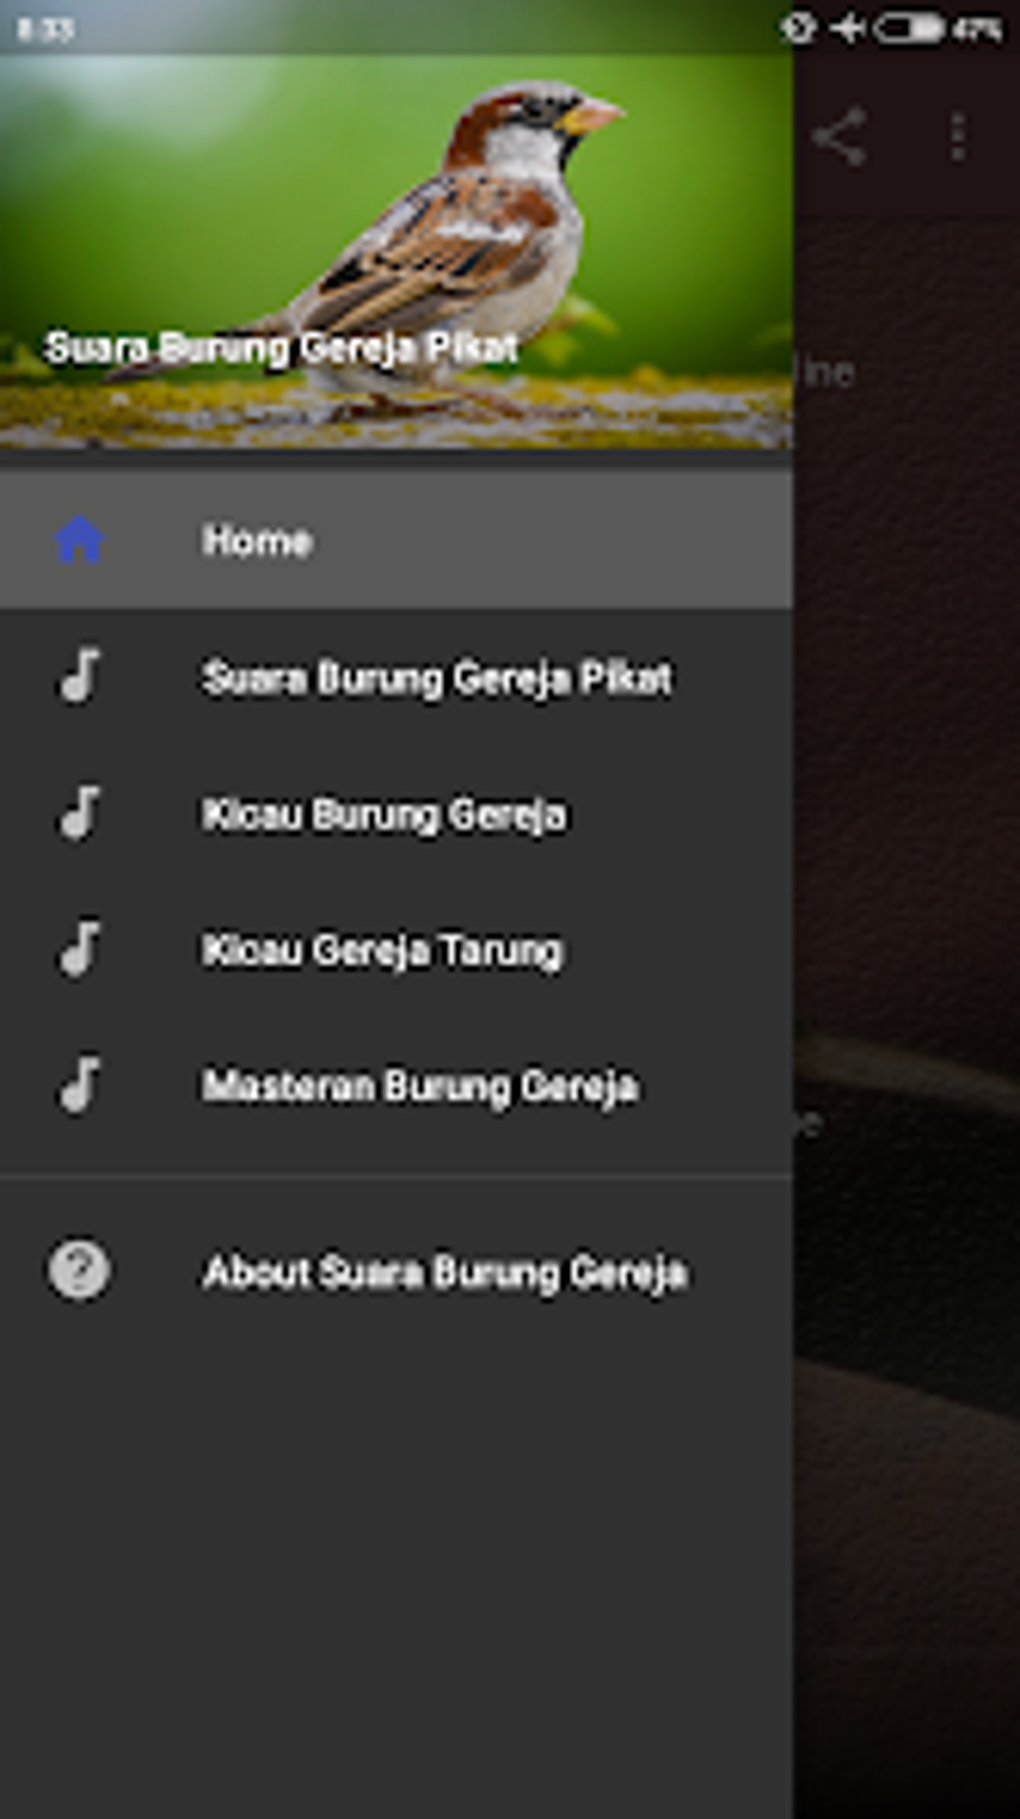Click music note beside Suara Burung Gereja Pikat entry
Viewport: 1020px width, 1819px height.
[x=79, y=676]
